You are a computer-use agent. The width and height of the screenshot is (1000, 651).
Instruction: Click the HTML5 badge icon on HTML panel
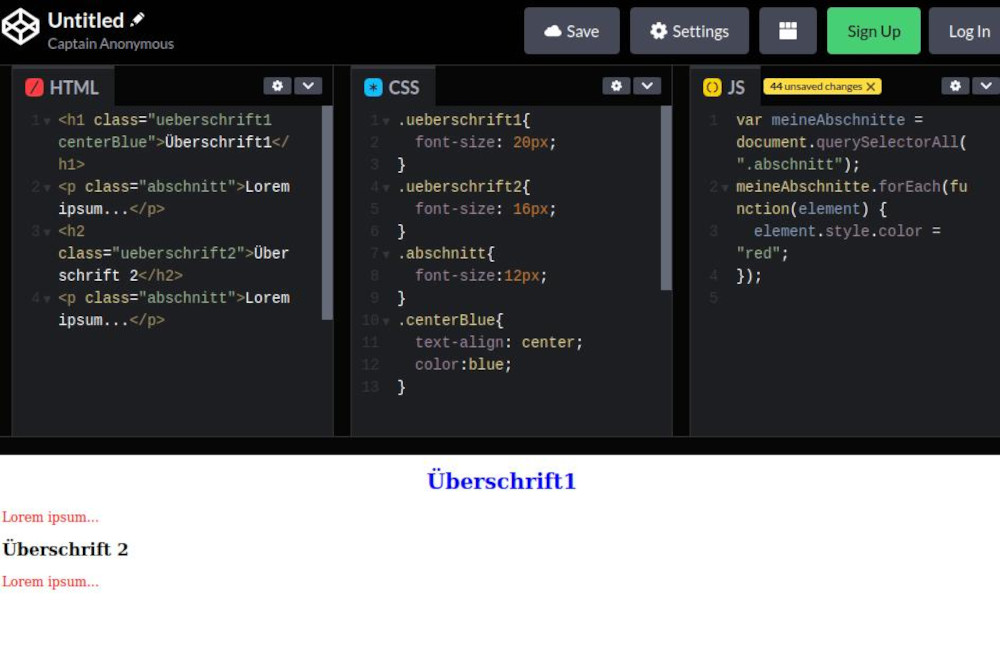click(x=34, y=88)
